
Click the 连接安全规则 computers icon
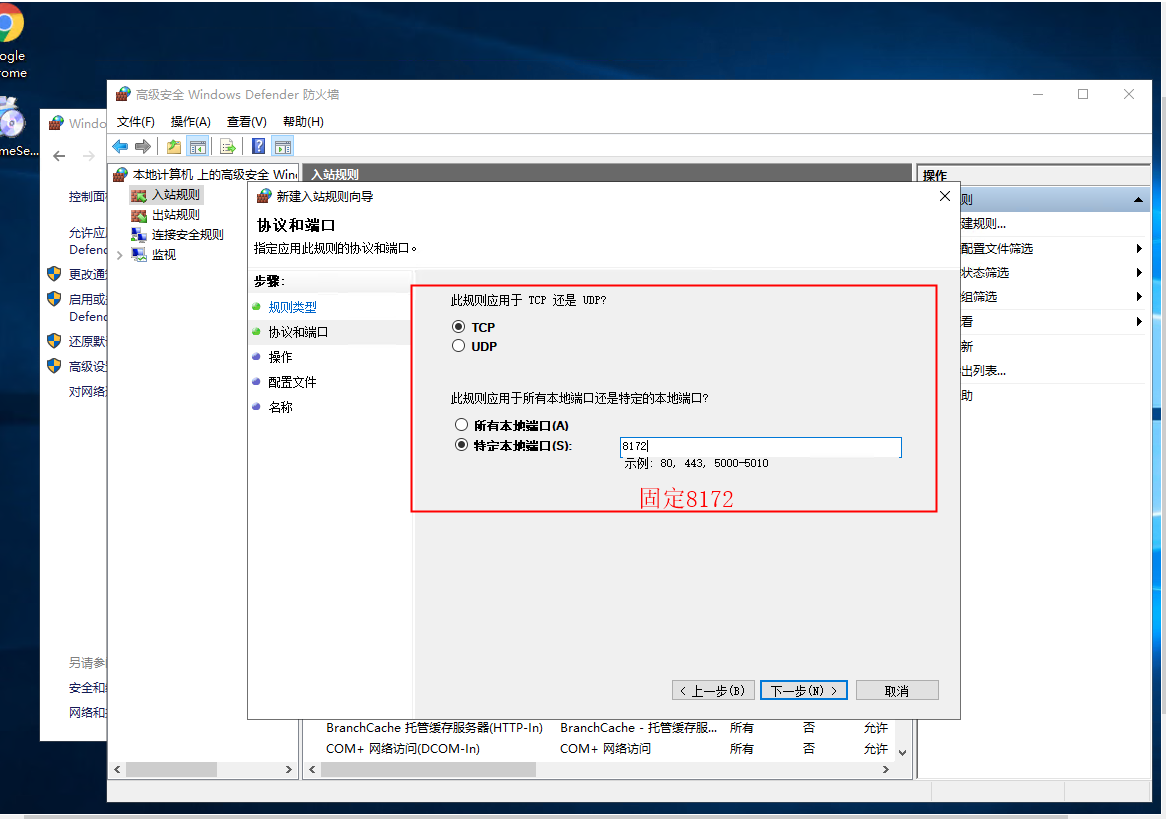(138, 235)
